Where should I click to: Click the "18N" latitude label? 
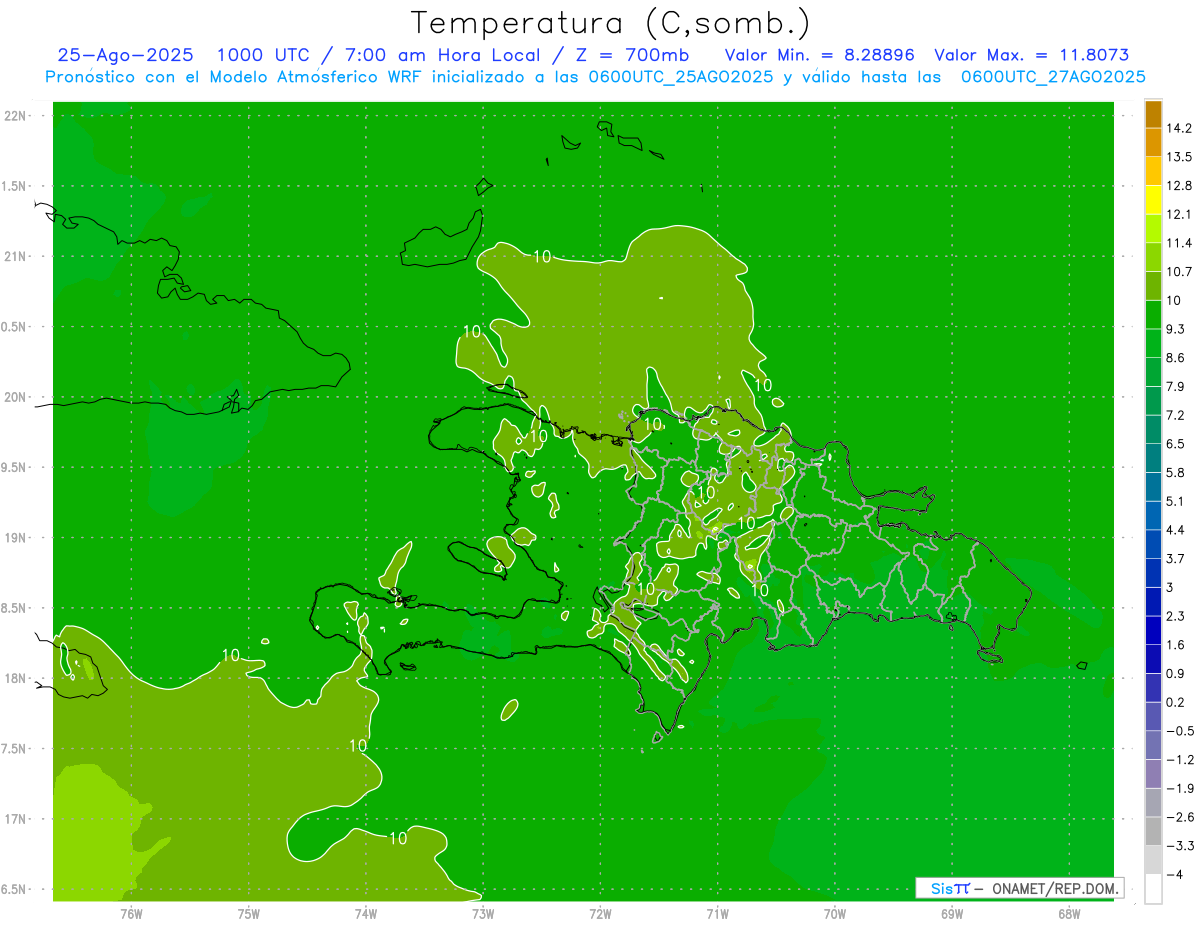point(17,678)
